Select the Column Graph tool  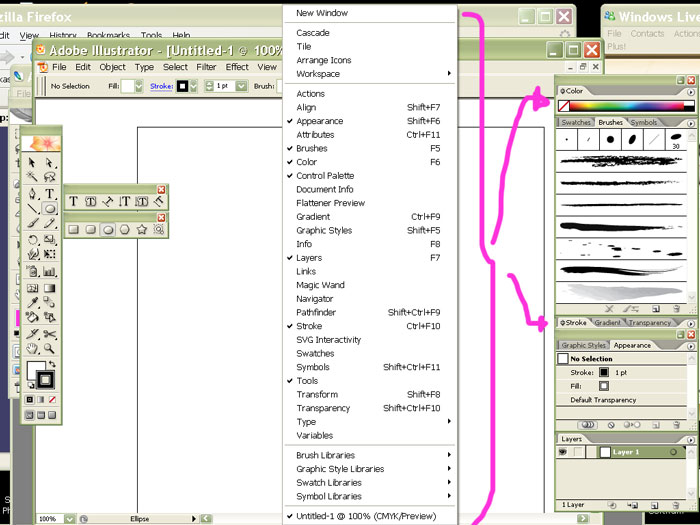tap(50, 271)
